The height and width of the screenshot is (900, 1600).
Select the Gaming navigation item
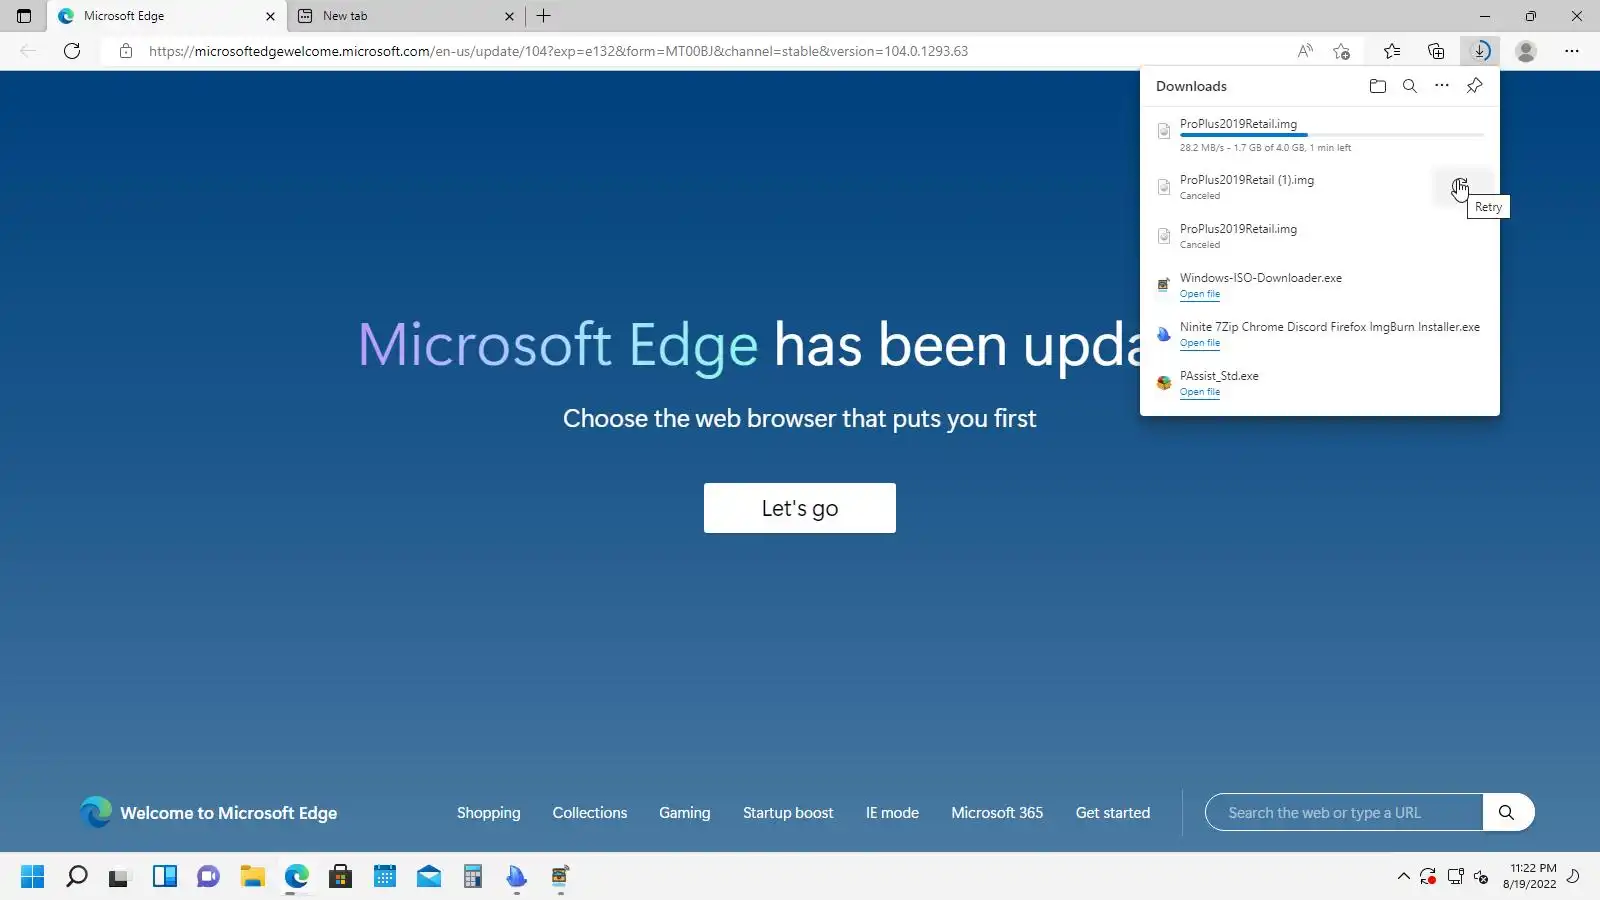tap(685, 813)
